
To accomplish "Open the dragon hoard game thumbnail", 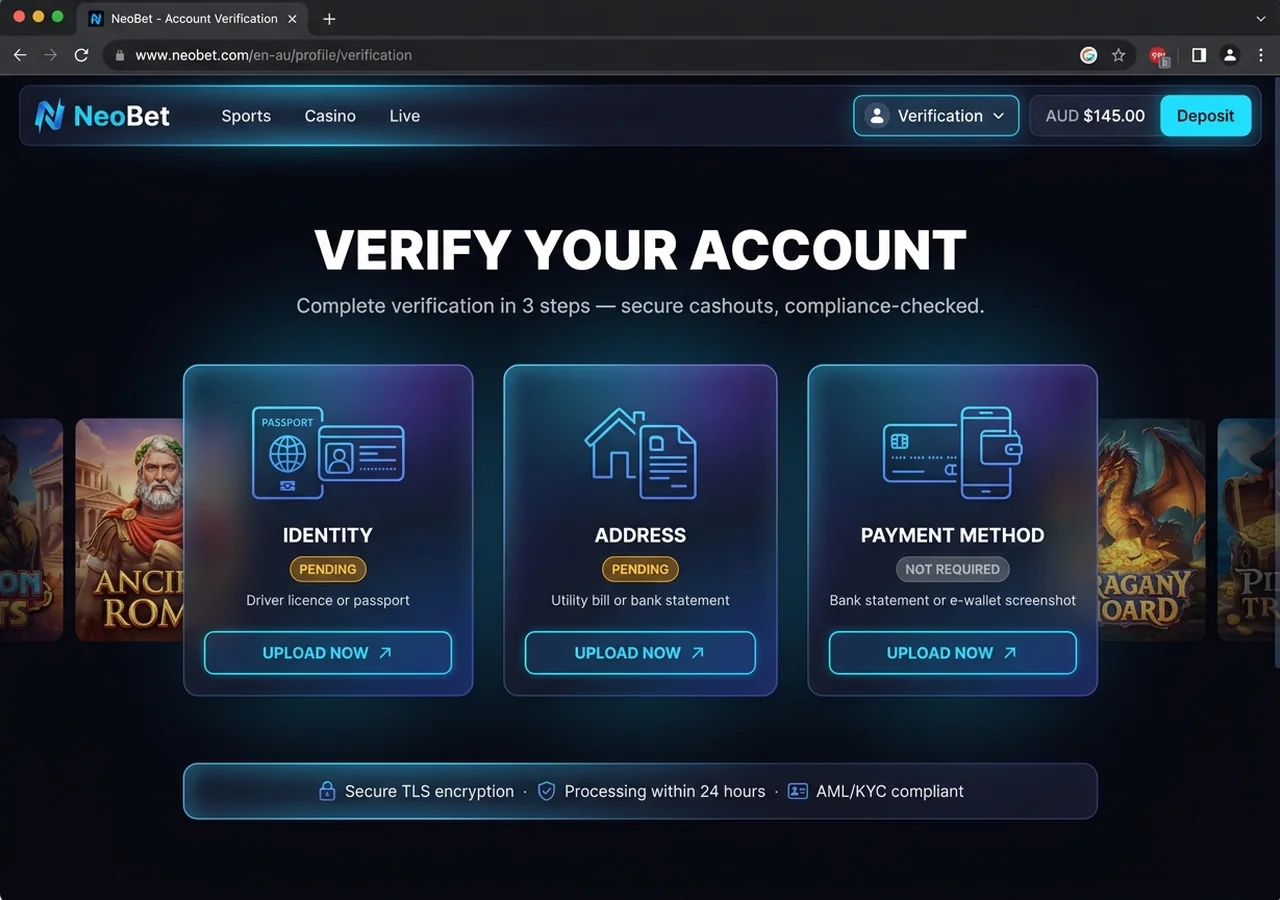I will click(1151, 530).
